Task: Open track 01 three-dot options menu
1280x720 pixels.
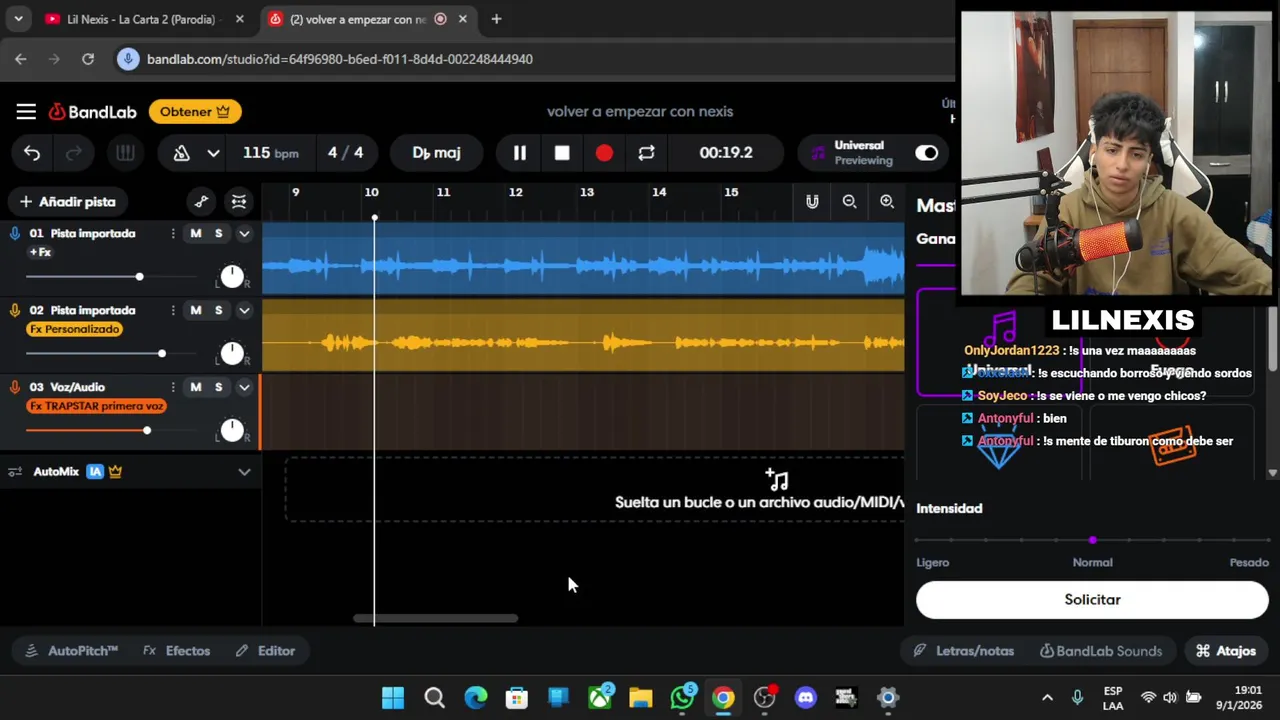Action: [173, 234]
